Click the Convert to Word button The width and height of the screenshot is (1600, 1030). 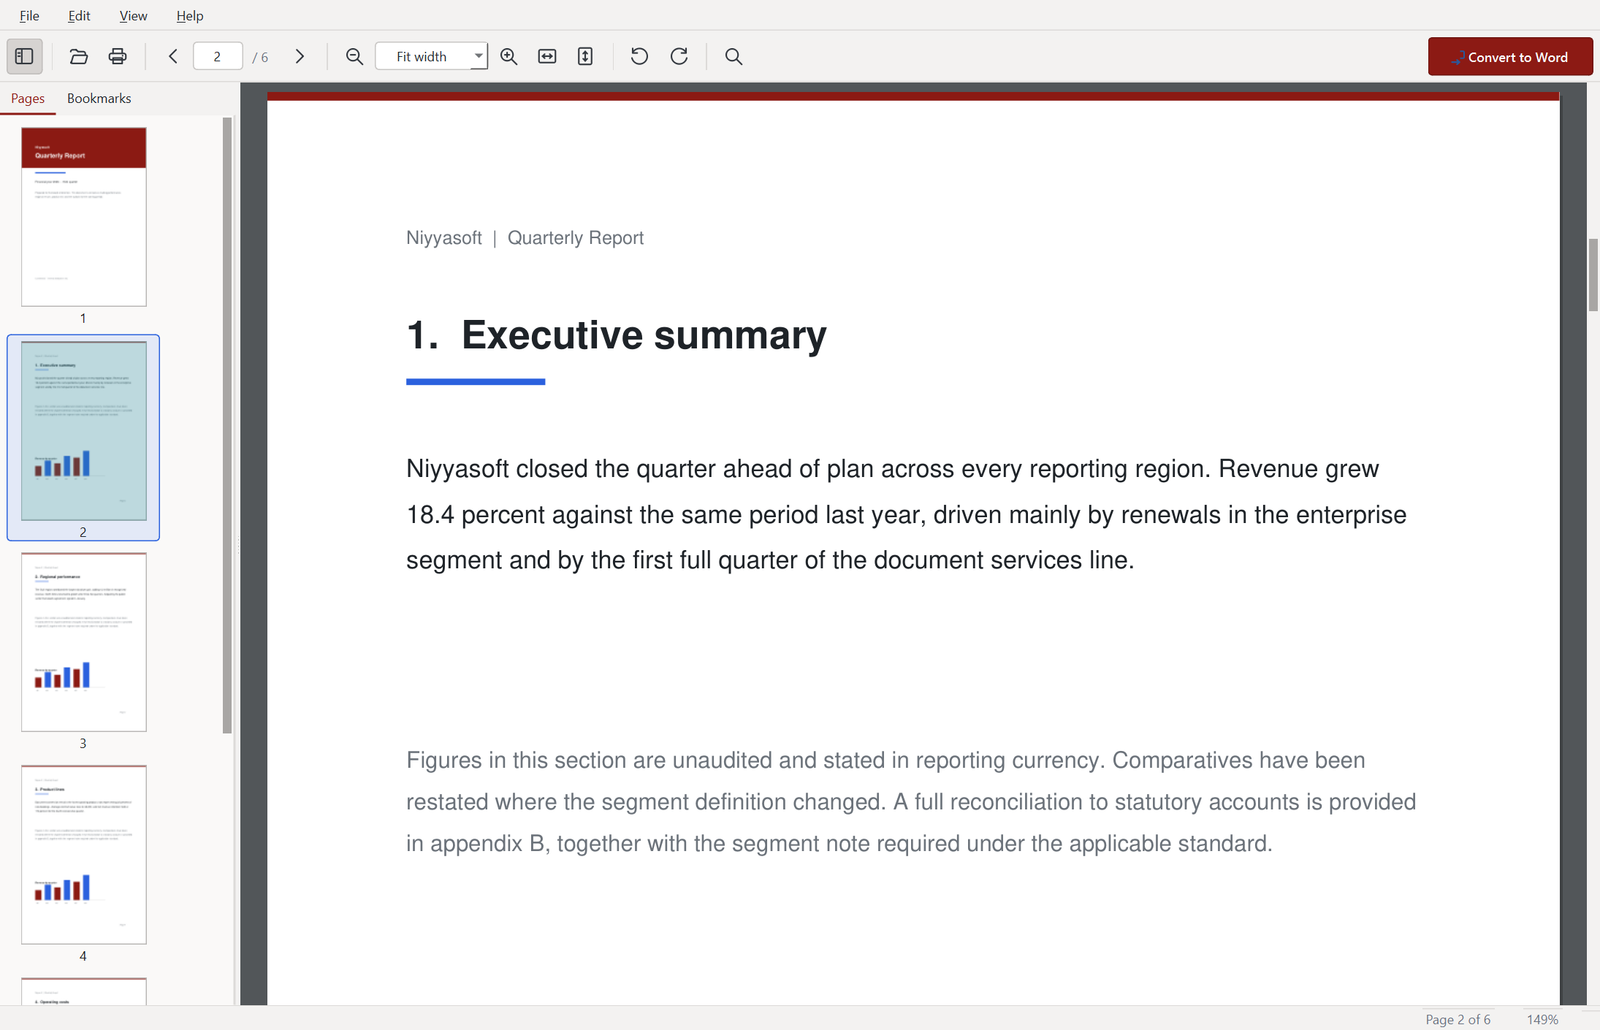pyautogui.click(x=1510, y=57)
